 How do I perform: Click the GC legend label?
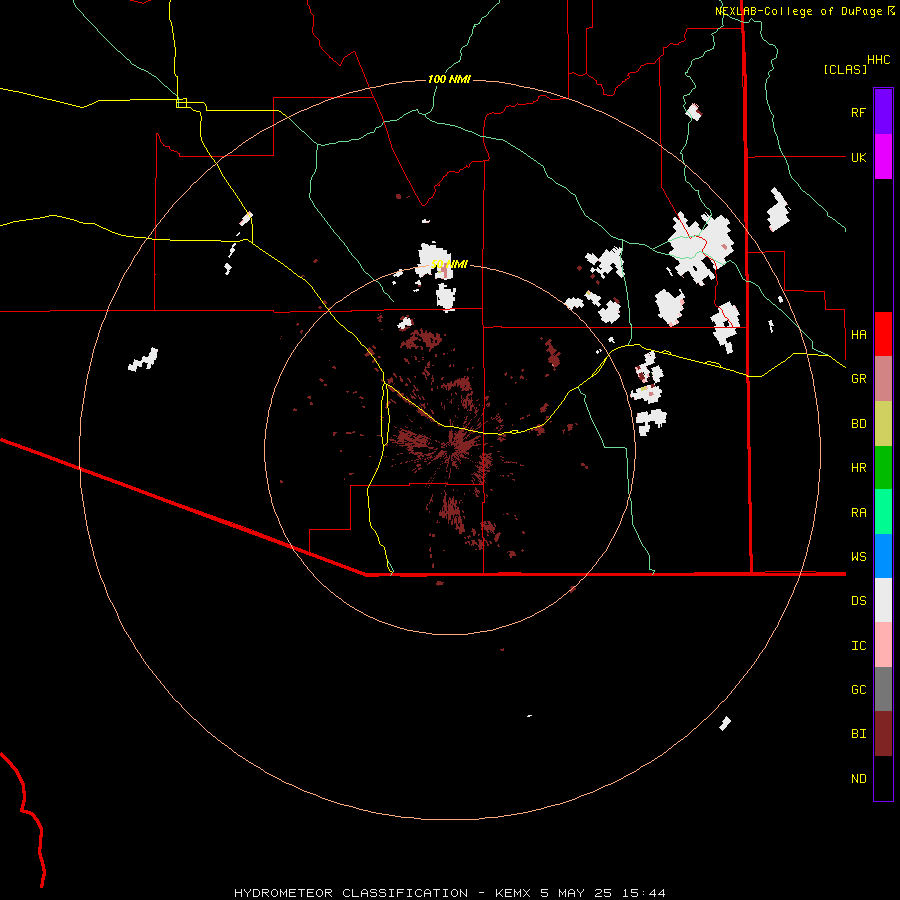pos(858,690)
